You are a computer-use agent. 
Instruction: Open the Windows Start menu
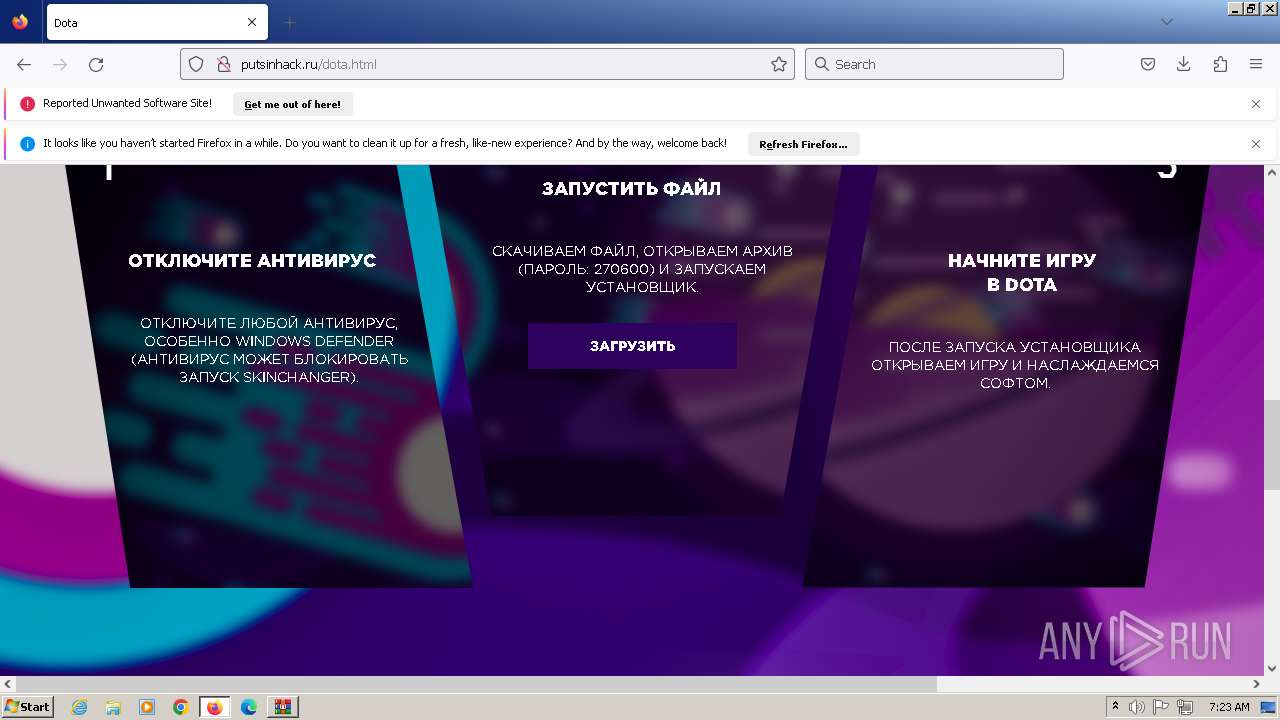(27, 707)
